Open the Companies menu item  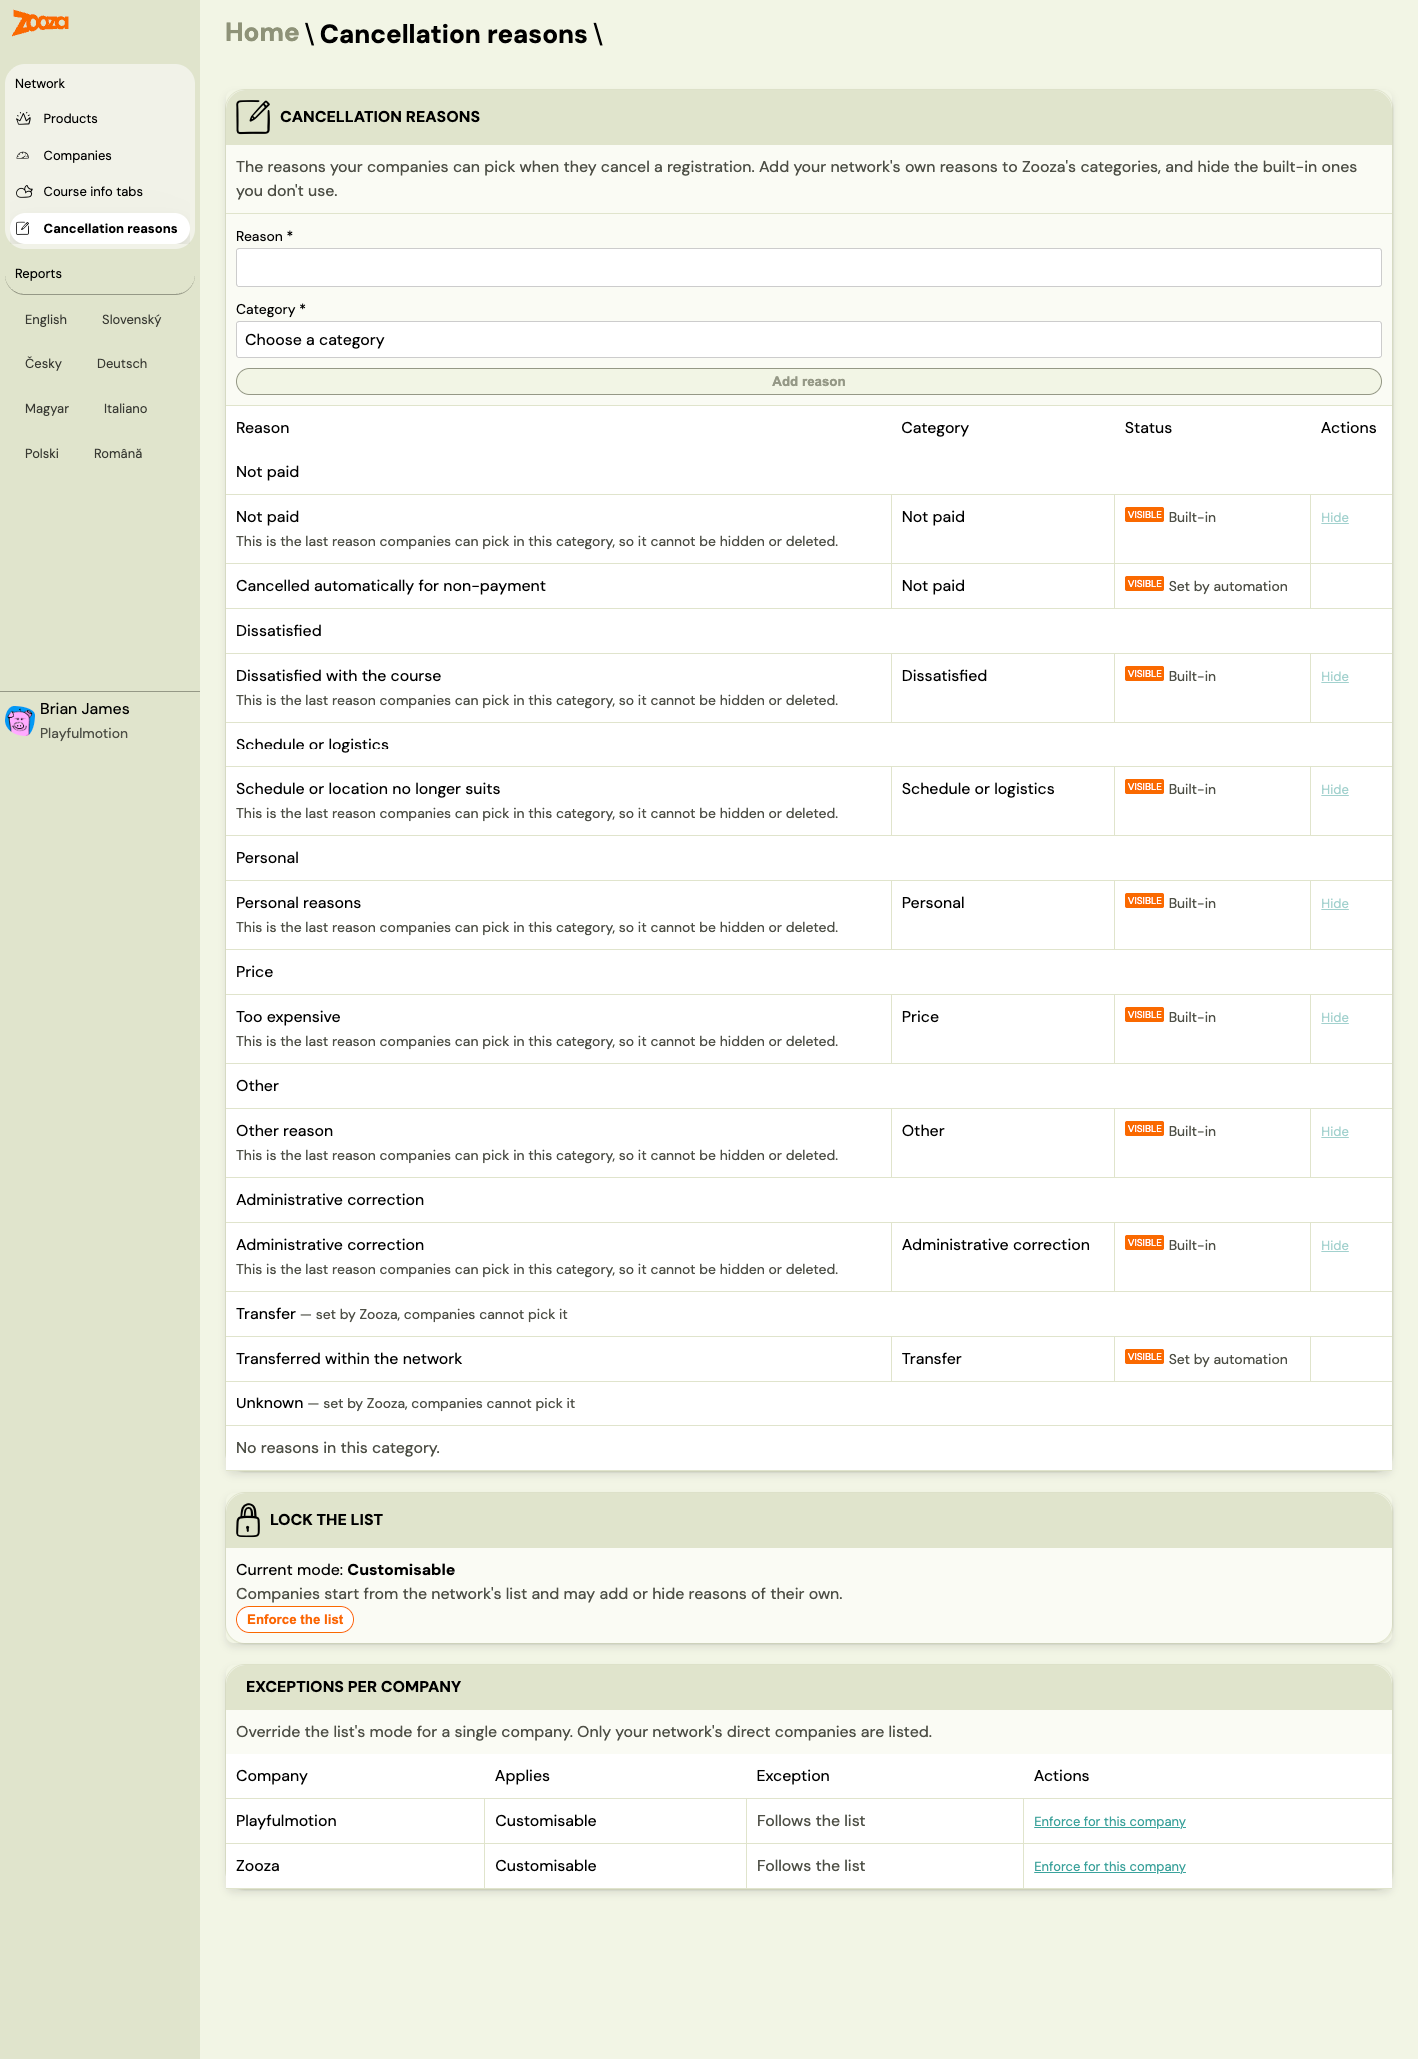77,155
